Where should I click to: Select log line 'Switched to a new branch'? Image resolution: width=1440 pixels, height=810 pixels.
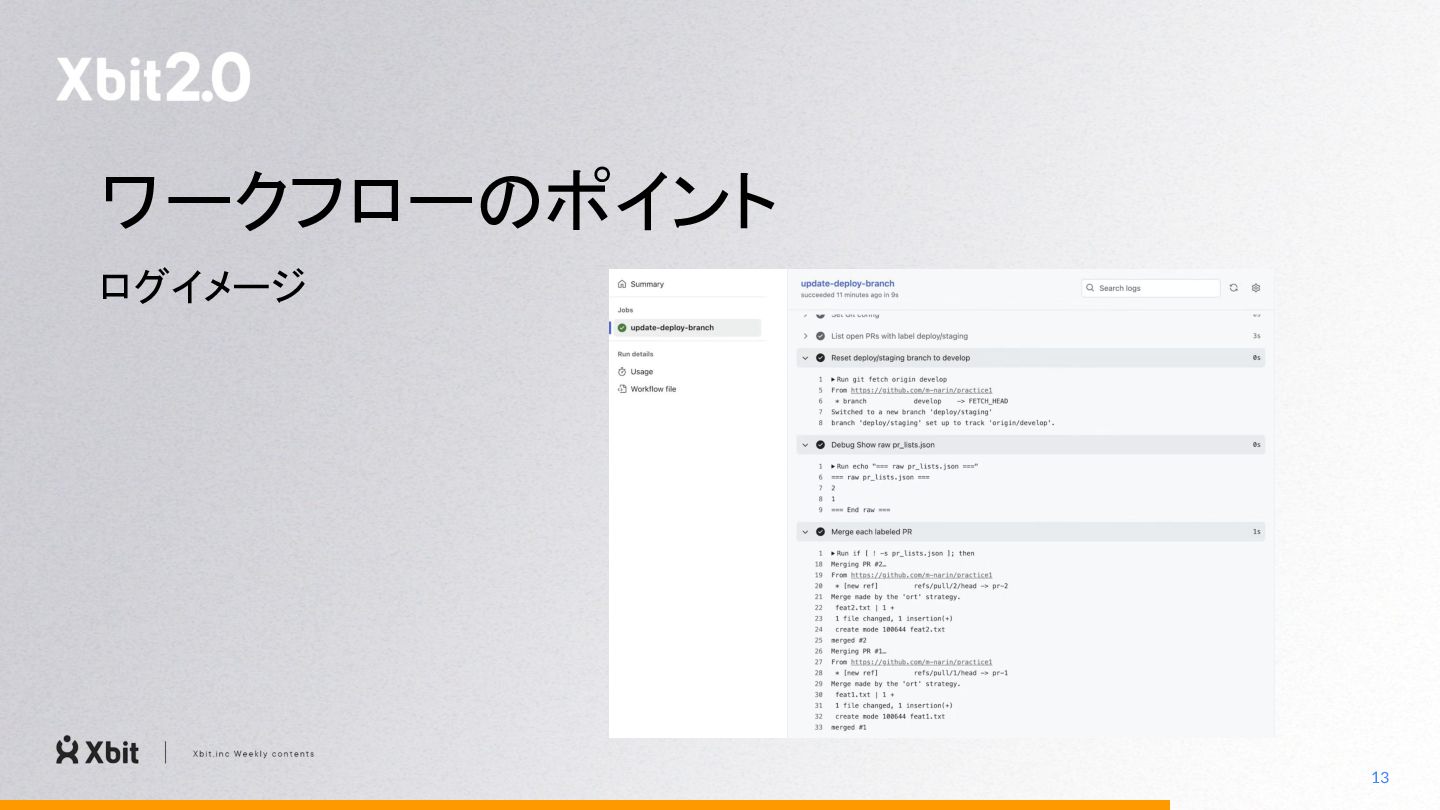click(911, 412)
